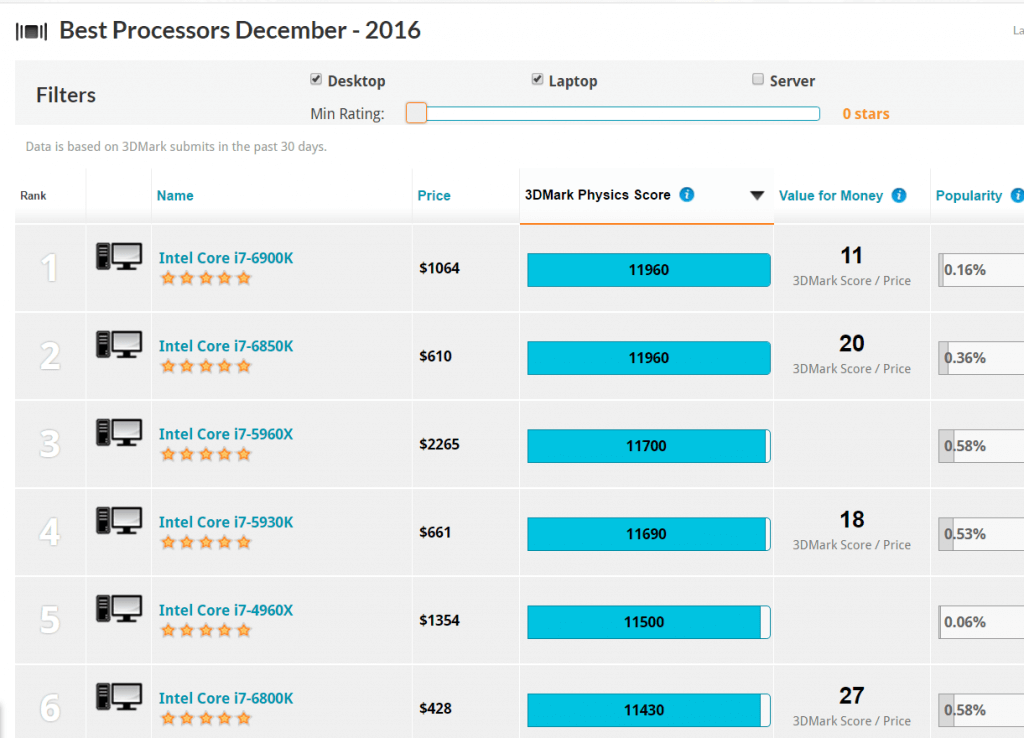Click the value for money score 20
The height and width of the screenshot is (738, 1024).
852,344
